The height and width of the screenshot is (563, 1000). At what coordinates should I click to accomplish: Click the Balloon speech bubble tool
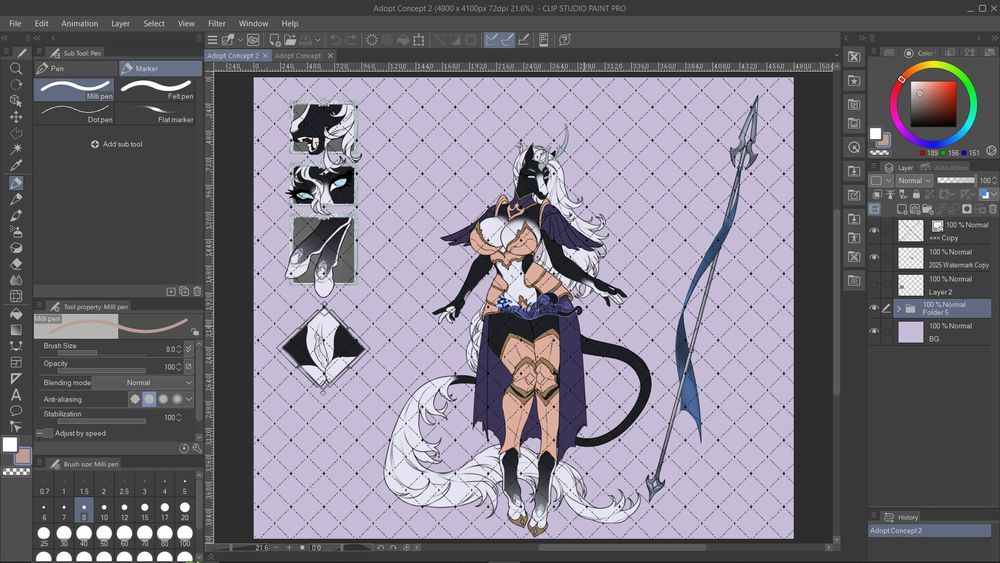tap(16, 410)
